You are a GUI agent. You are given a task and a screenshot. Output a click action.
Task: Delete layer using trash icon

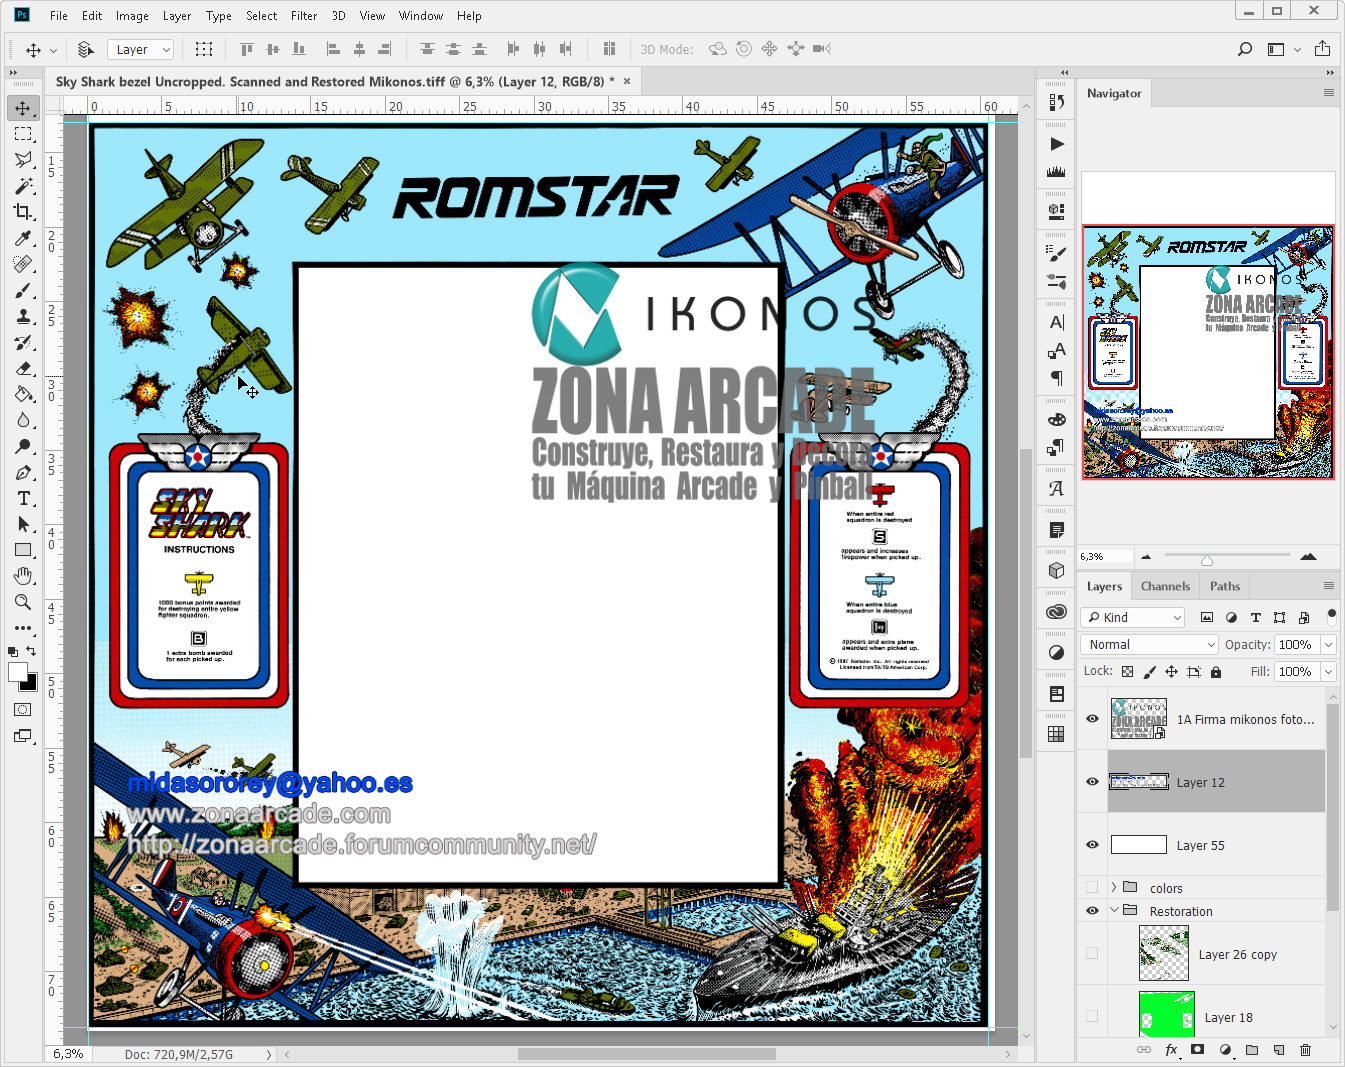pos(1305,1050)
